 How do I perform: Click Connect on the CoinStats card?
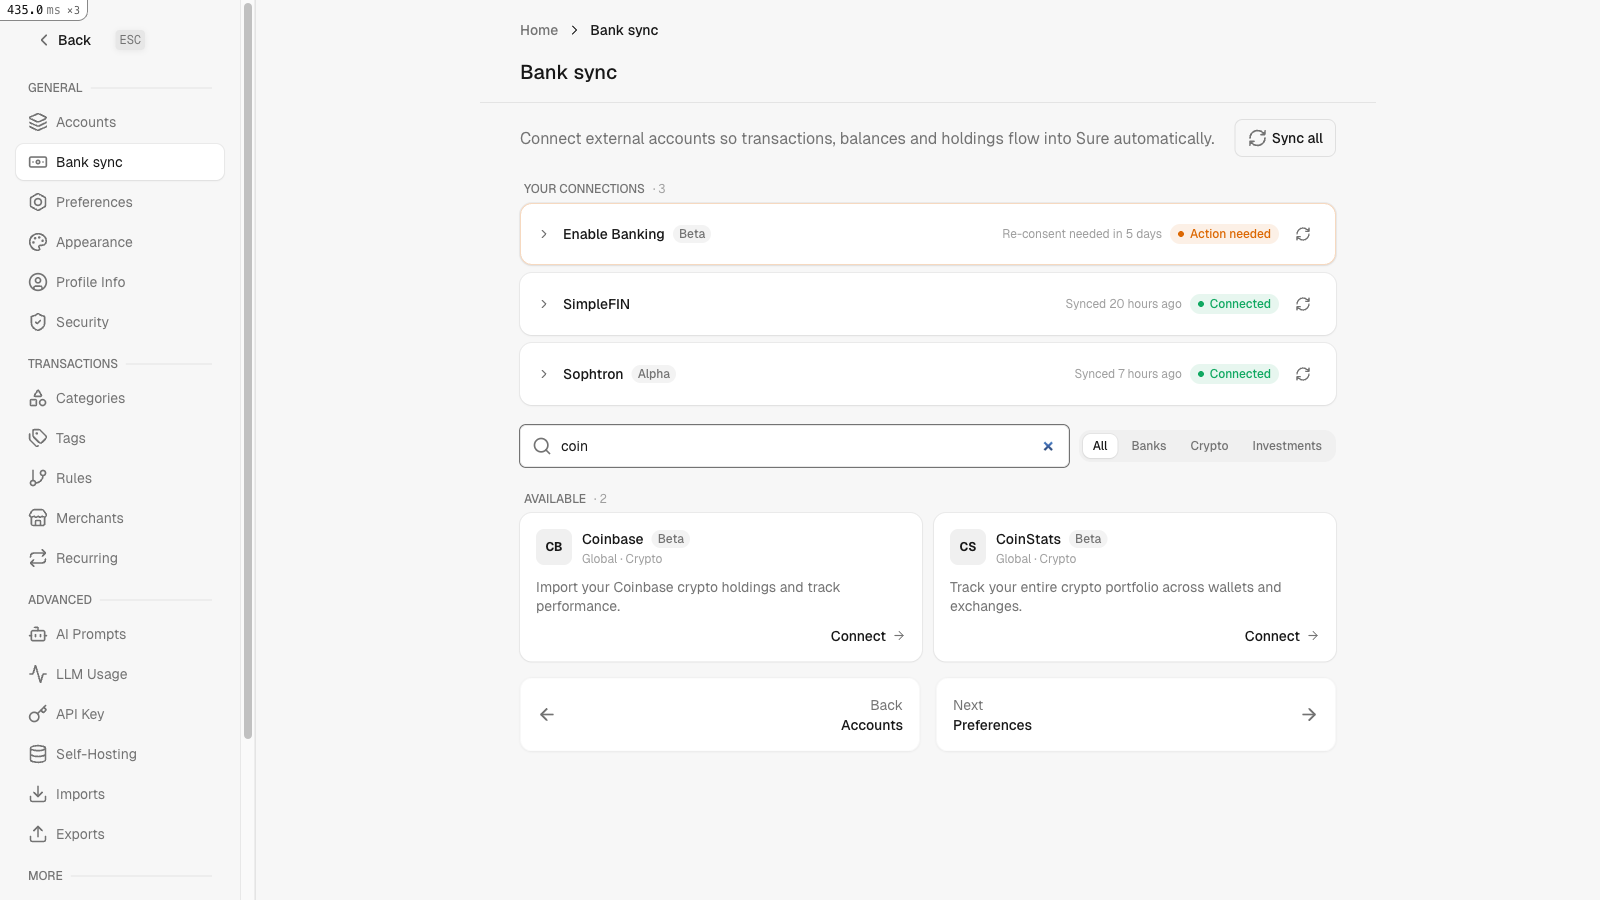click(x=1281, y=636)
